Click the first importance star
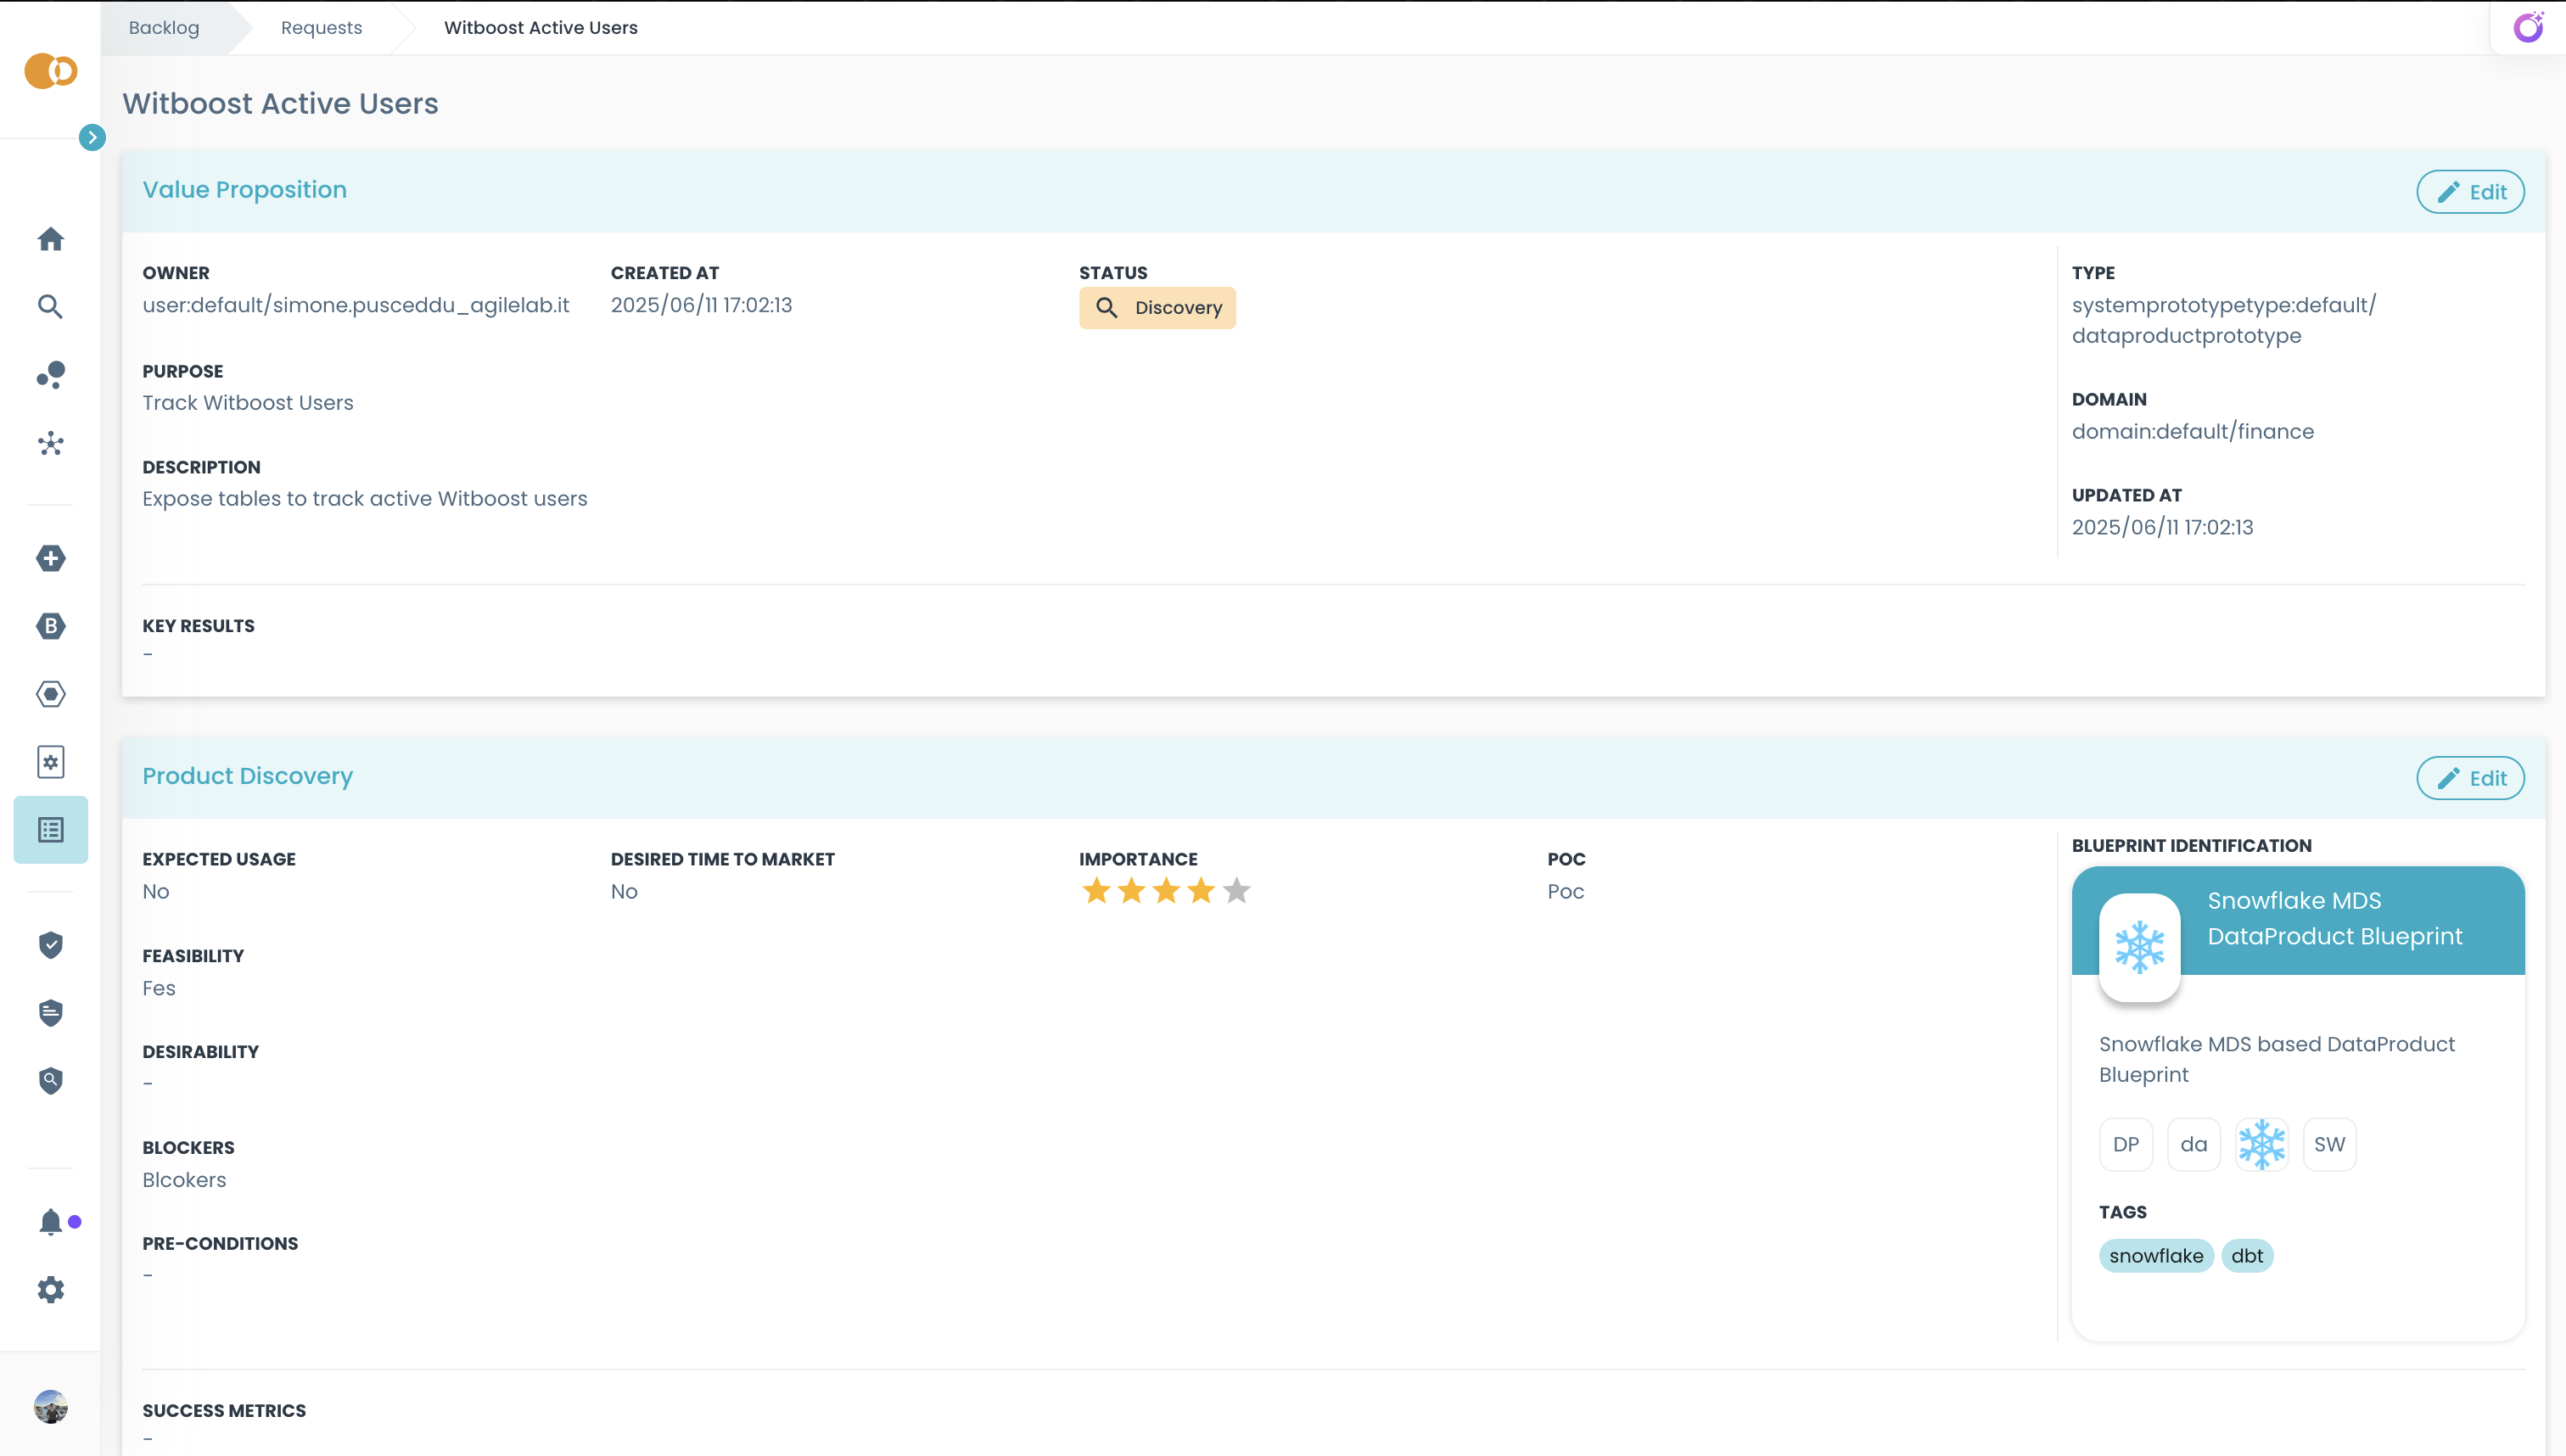The width and height of the screenshot is (2566, 1456). [1096, 890]
